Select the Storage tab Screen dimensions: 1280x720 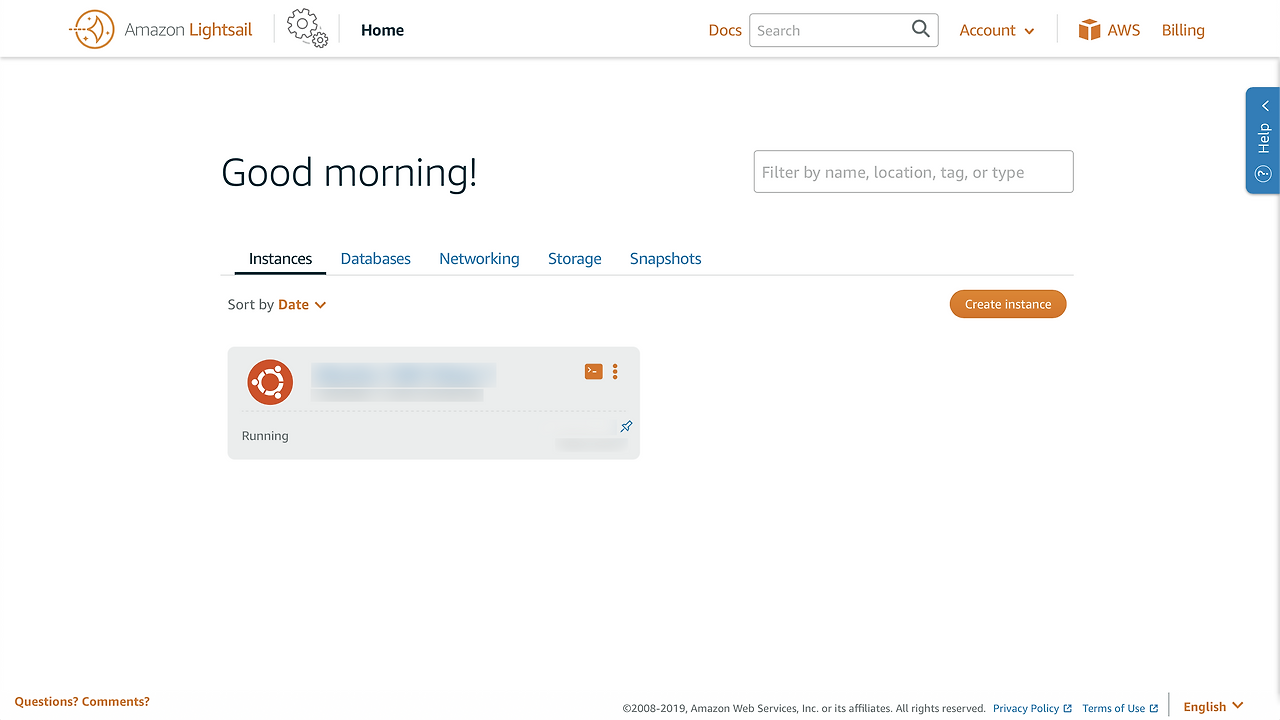(x=575, y=258)
